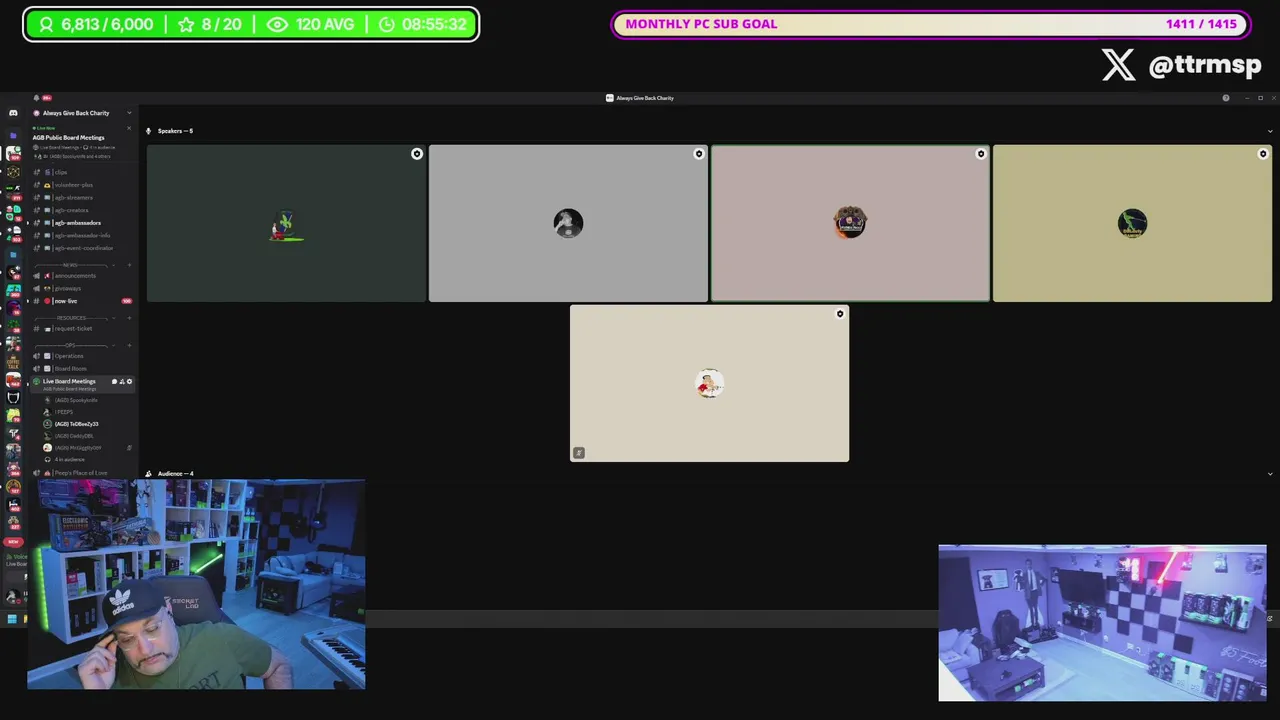Image resolution: width=1280 pixels, height=720 pixels.
Task: Select the Live Board Meetings stage channel
Action: (x=82, y=384)
